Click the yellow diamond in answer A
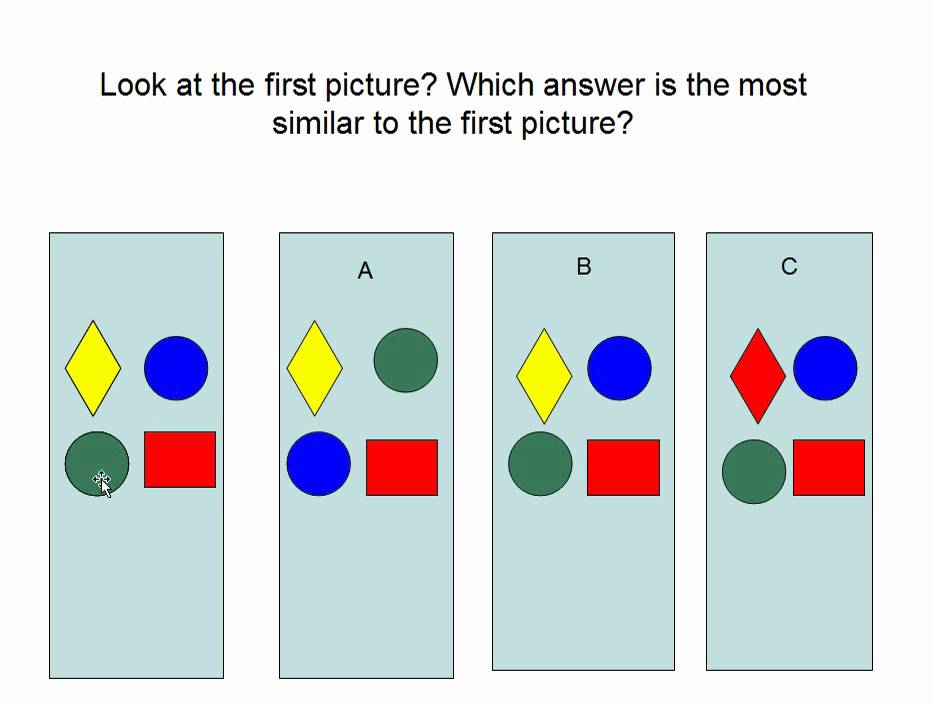 click(315, 368)
